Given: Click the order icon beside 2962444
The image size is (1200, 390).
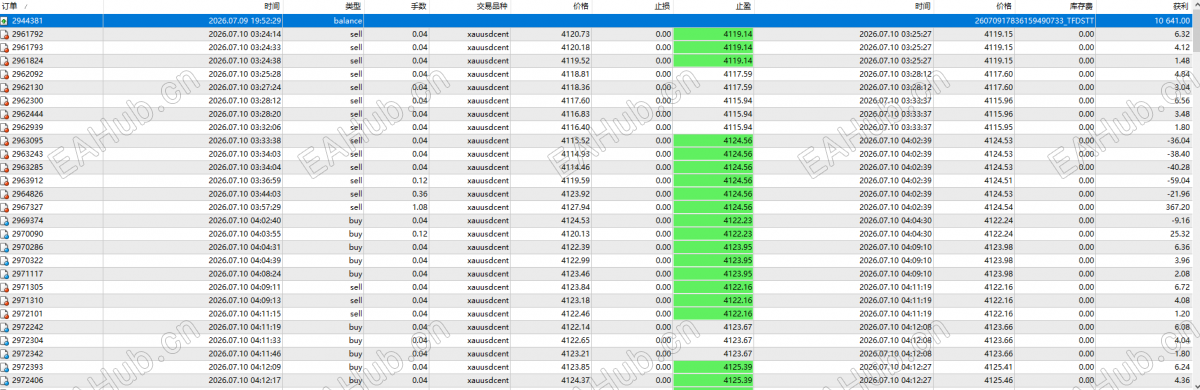Looking at the screenshot, I should tap(5, 114).
